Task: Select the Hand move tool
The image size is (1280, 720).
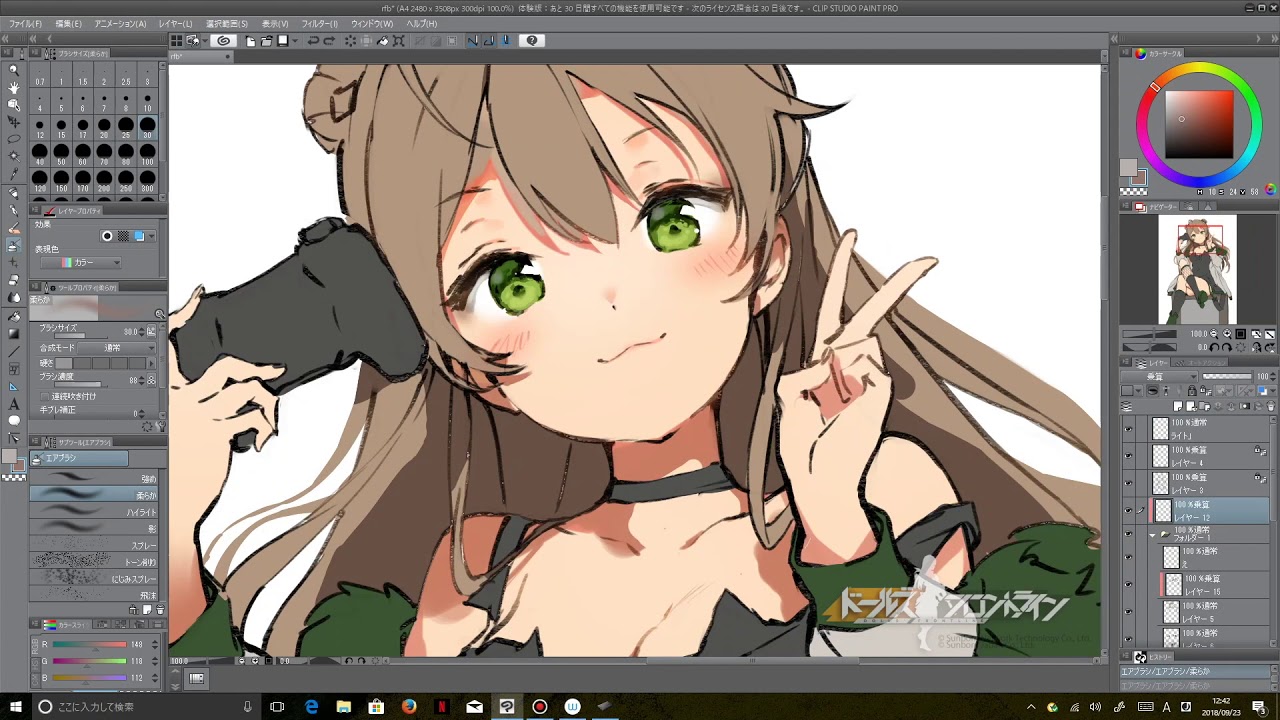Action: pyautogui.click(x=13, y=88)
